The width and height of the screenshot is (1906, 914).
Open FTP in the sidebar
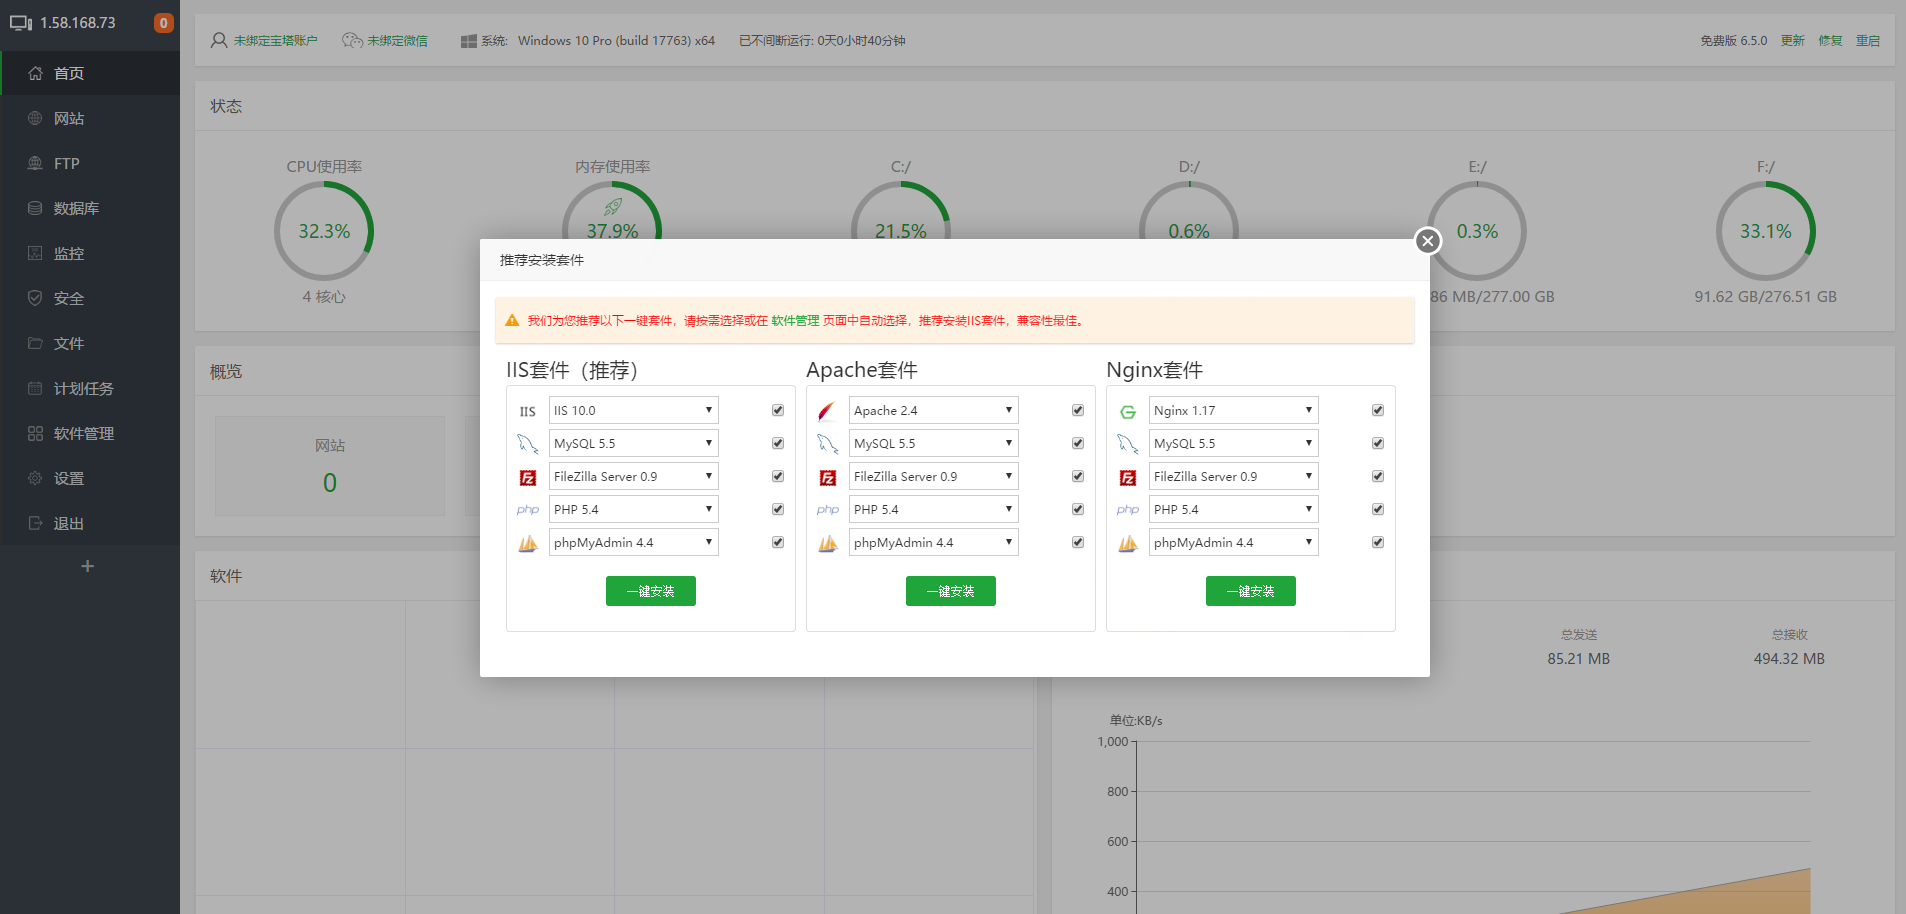[x=90, y=163]
